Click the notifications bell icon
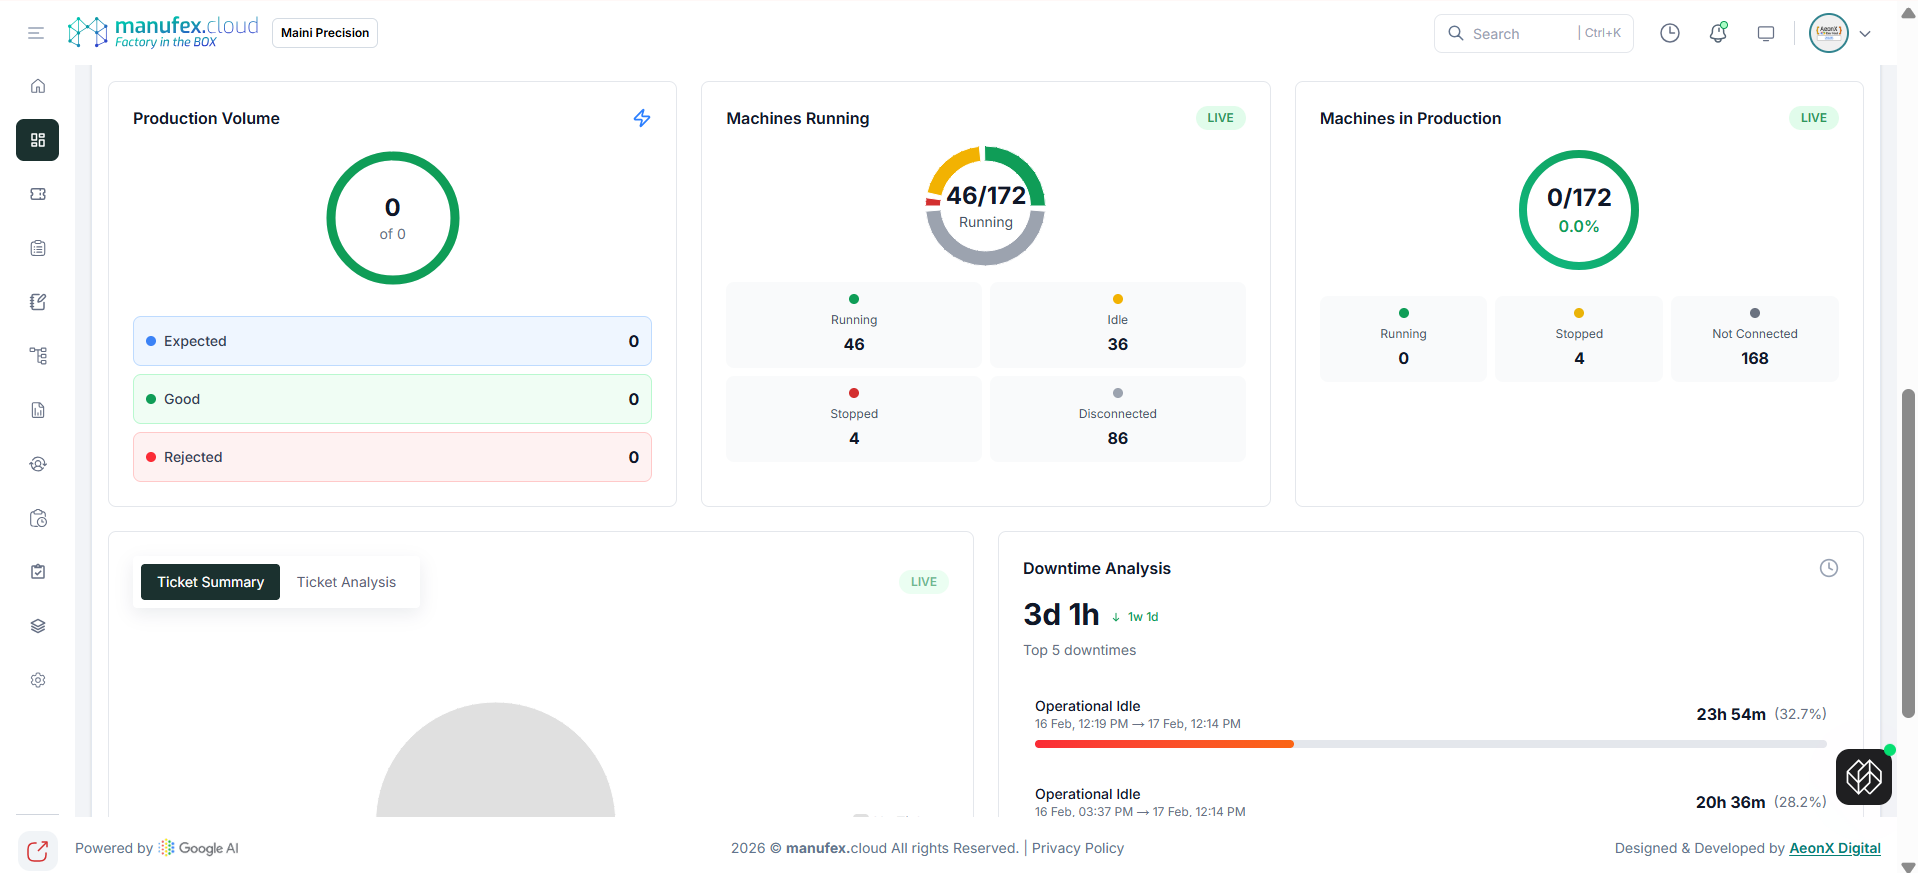The height and width of the screenshot is (873, 1918). coord(1718,33)
